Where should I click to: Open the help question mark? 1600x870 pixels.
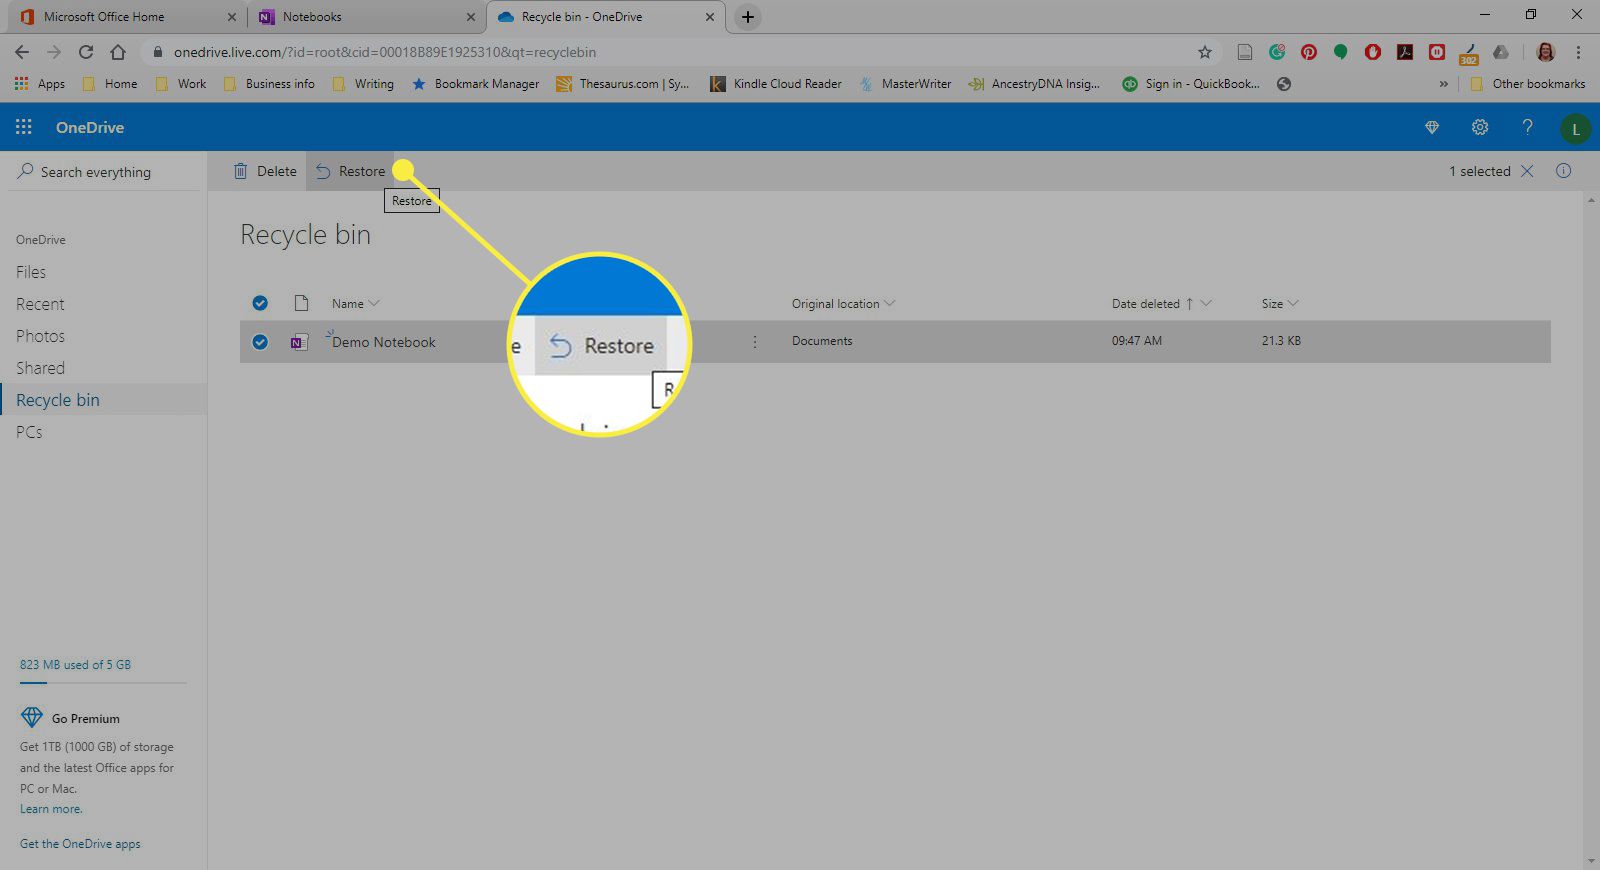coord(1527,127)
